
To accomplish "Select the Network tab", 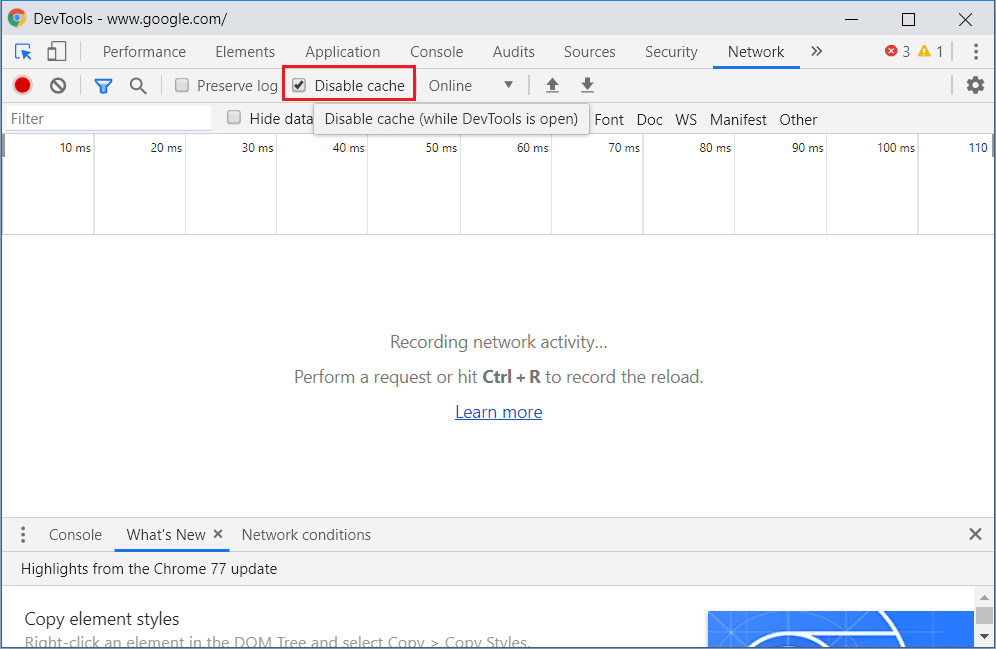I will 756,51.
